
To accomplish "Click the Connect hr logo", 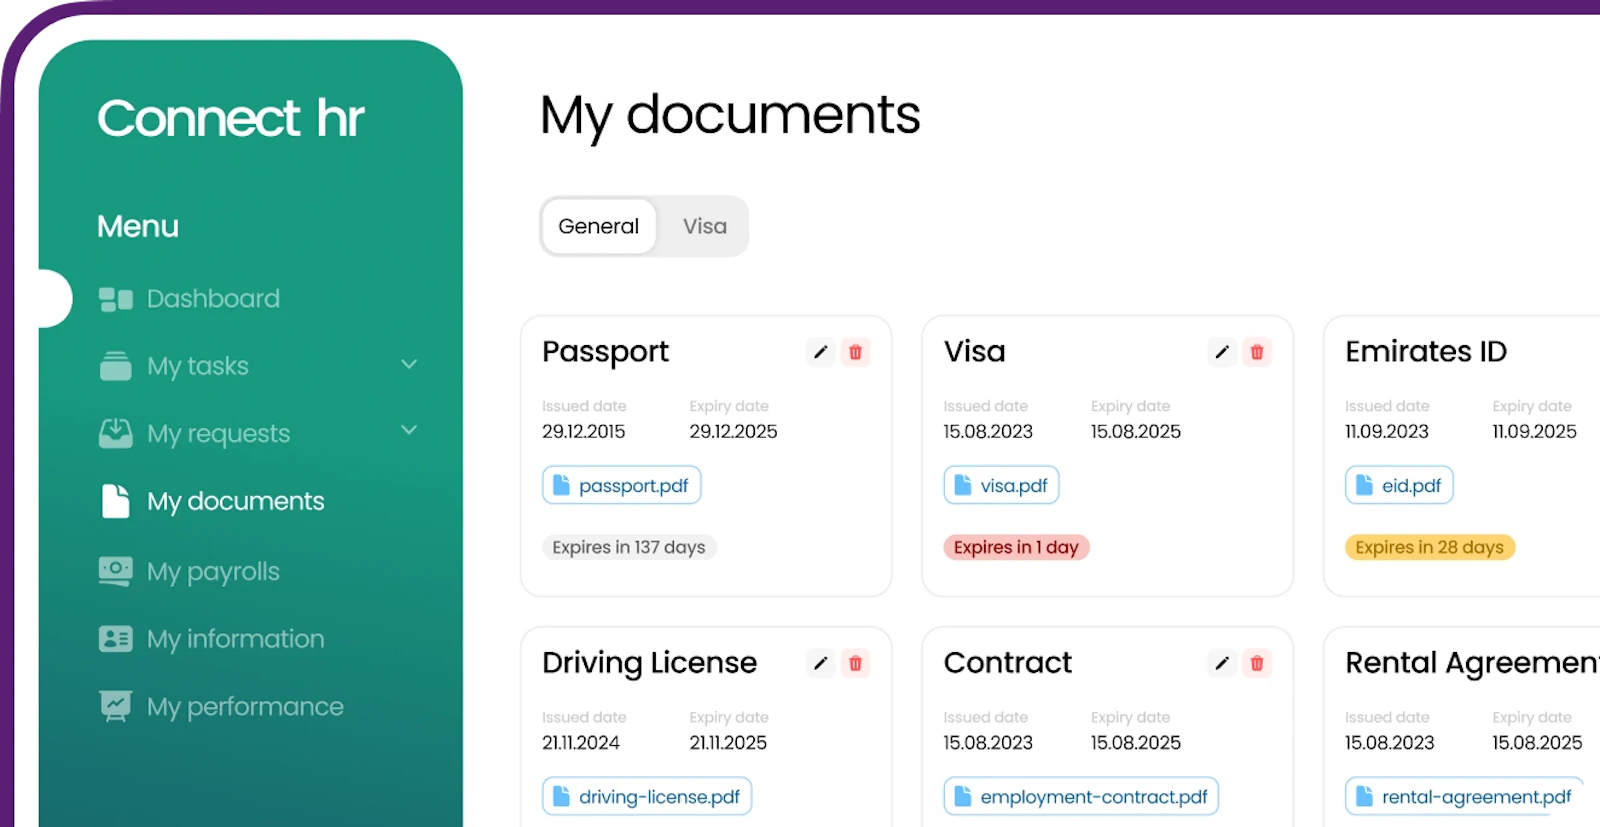I will pyautogui.click(x=231, y=118).
